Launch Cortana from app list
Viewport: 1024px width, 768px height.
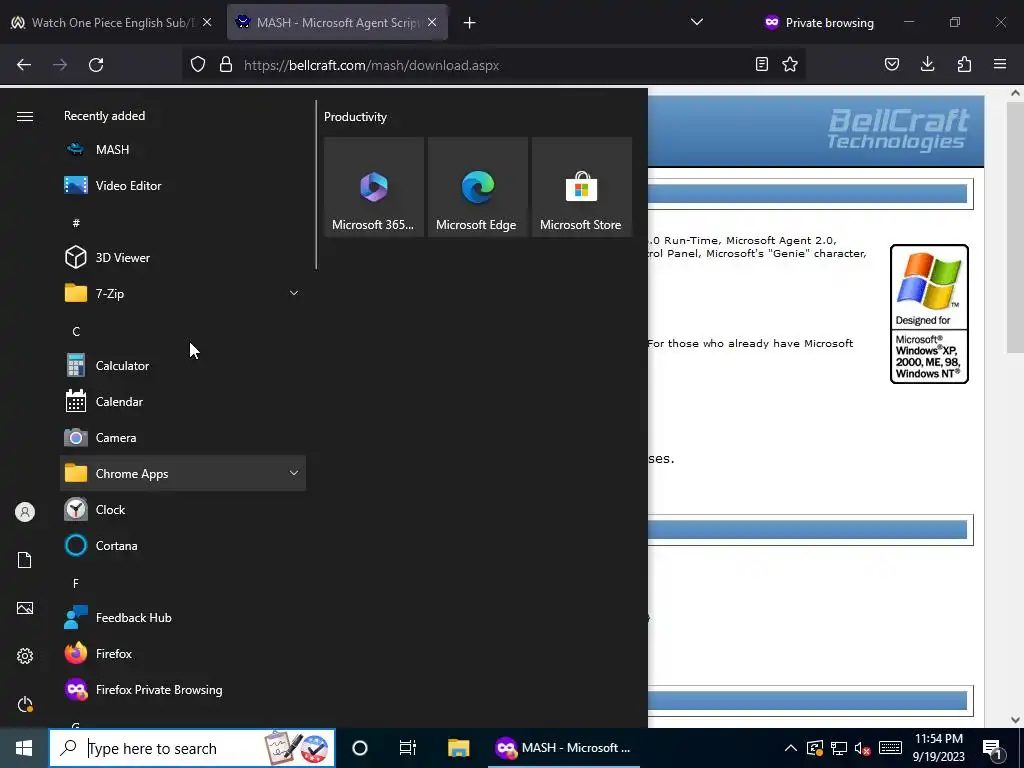click(183, 545)
